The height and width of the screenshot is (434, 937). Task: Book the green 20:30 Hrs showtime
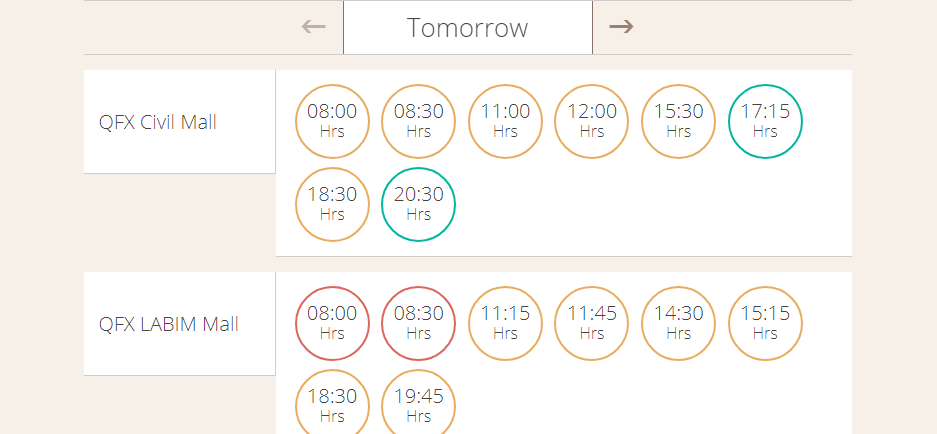point(418,204)
